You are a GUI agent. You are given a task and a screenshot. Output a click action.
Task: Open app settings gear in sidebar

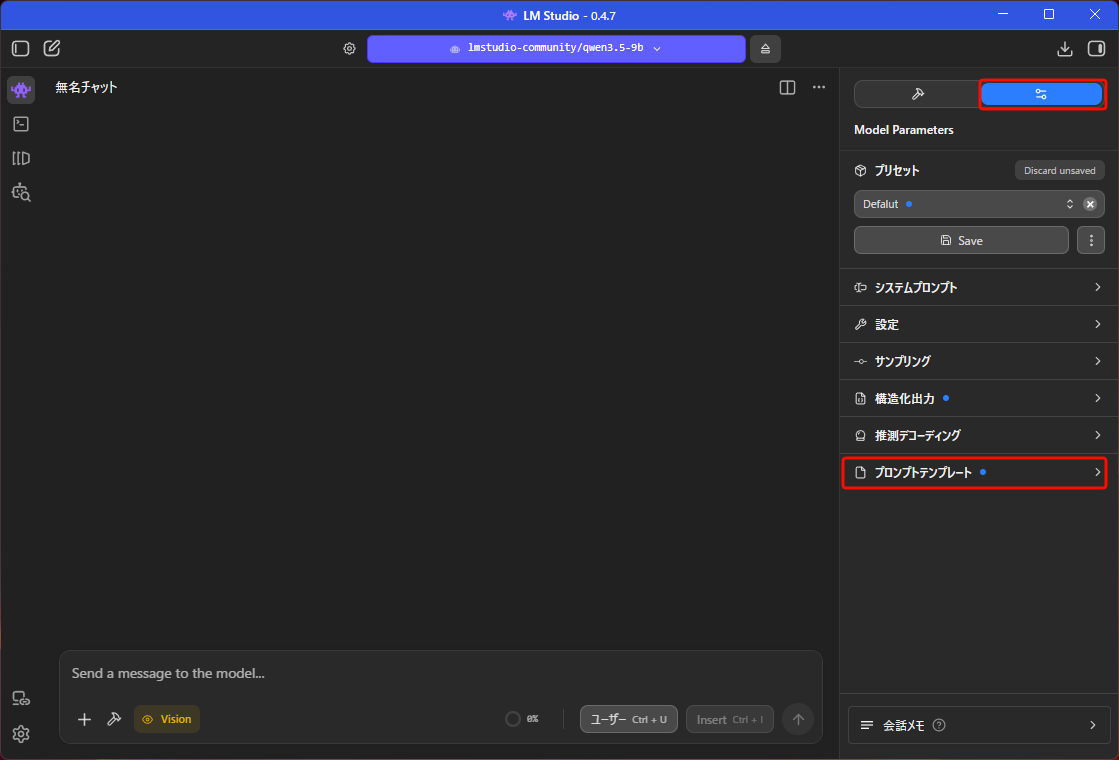tap(21, 734)
